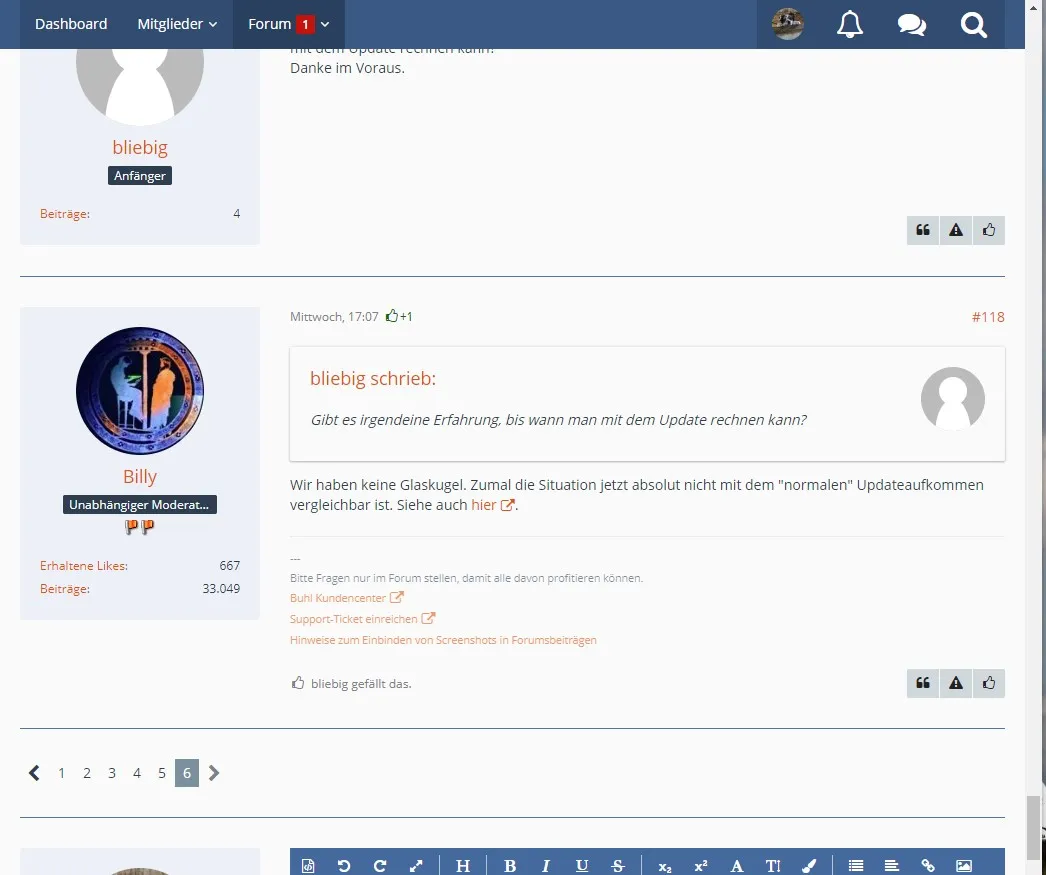The image size is (1046, 875).
Task: Toggle italic formatting in the editor
Action: point(546,866)
